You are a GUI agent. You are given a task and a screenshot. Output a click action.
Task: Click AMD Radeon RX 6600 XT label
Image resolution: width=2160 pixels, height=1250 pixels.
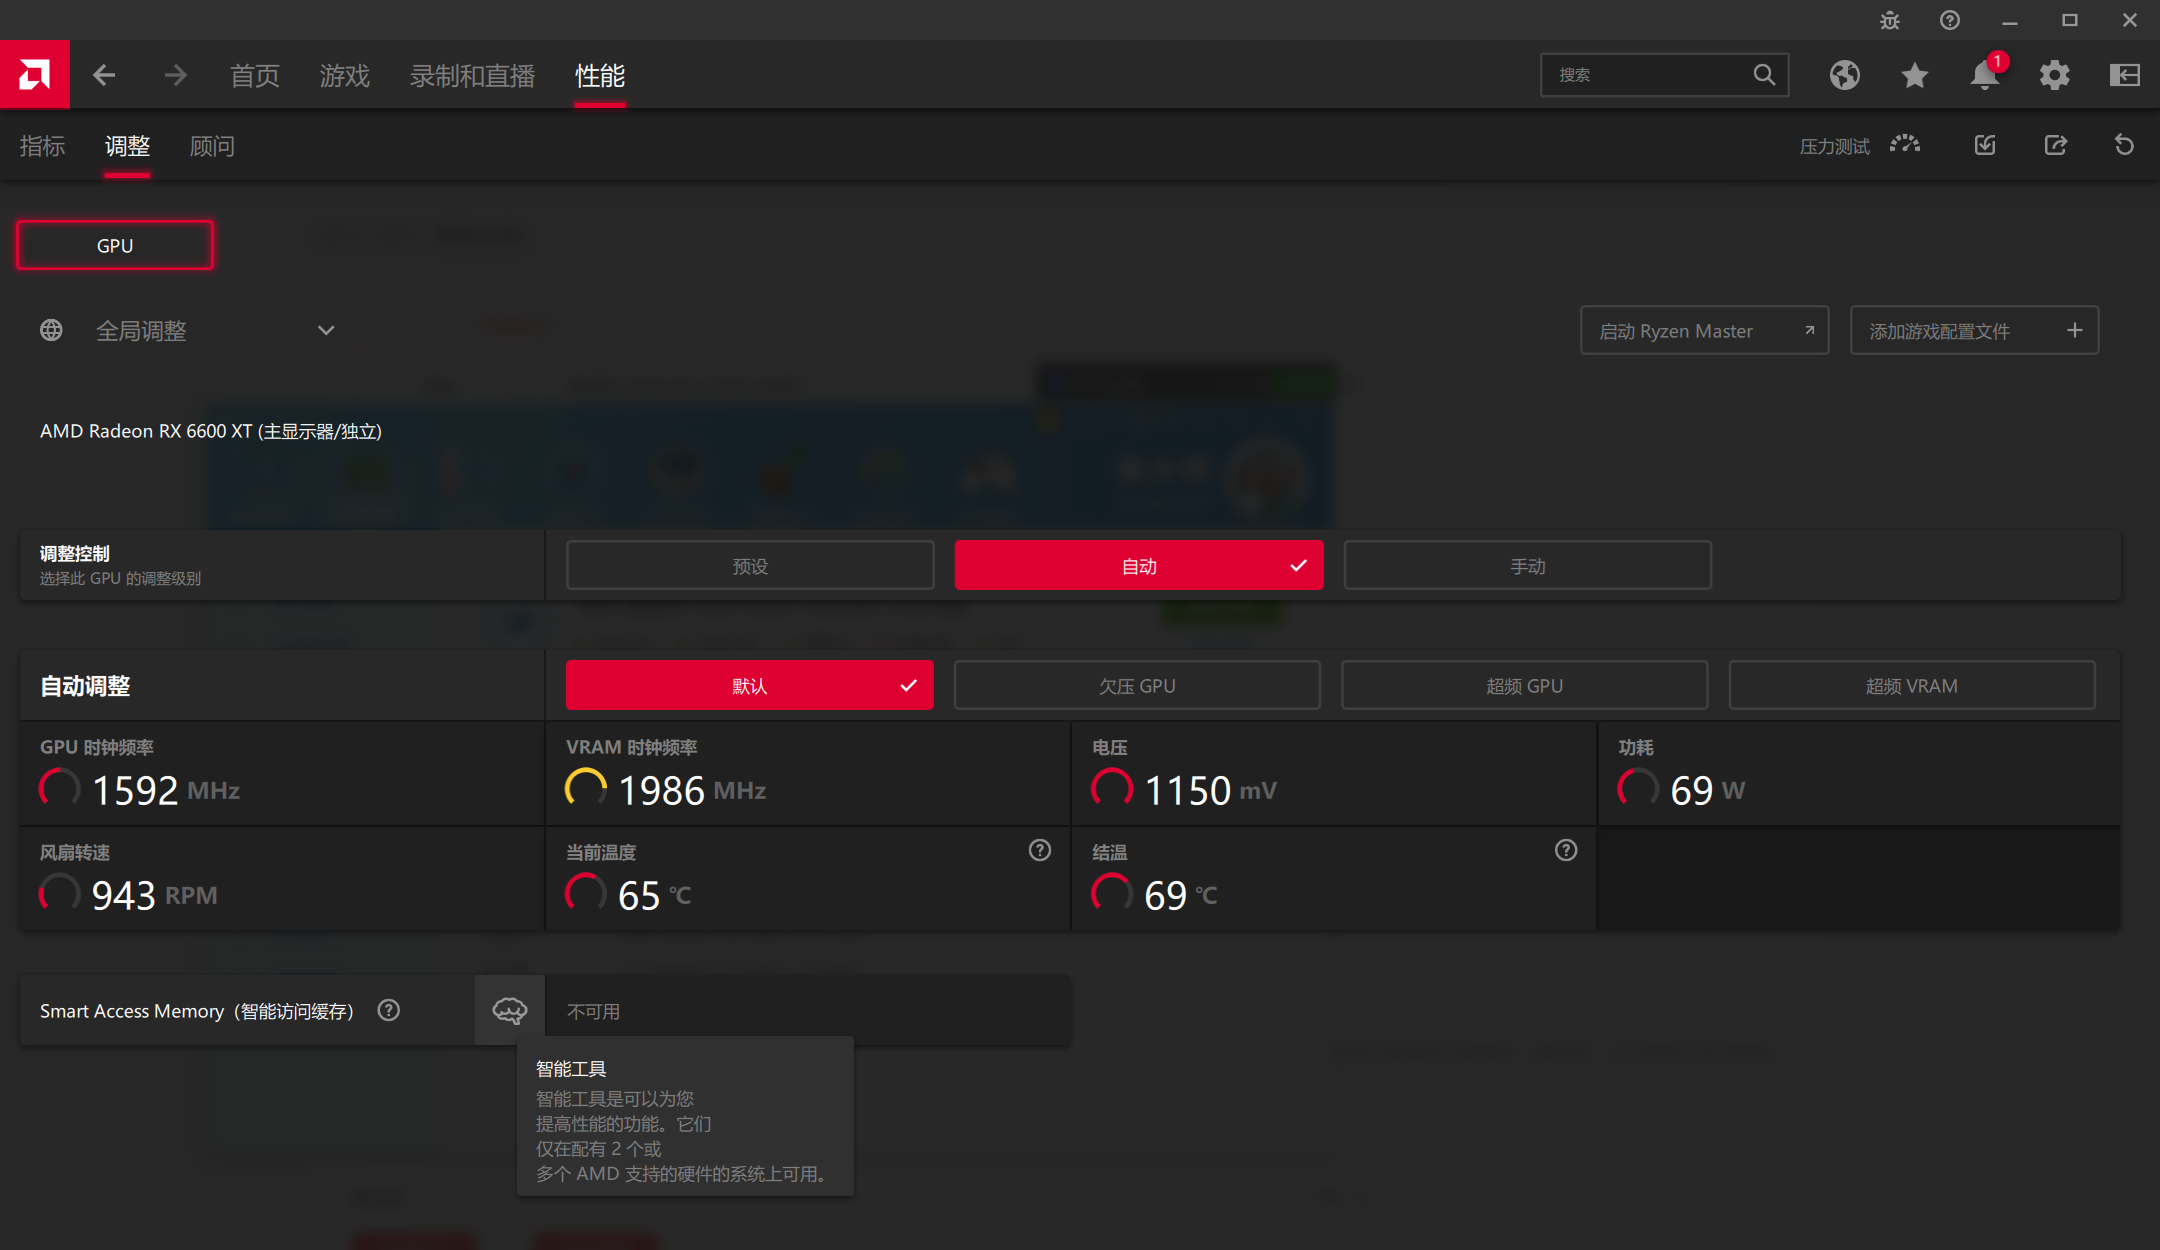pos(211,431)
